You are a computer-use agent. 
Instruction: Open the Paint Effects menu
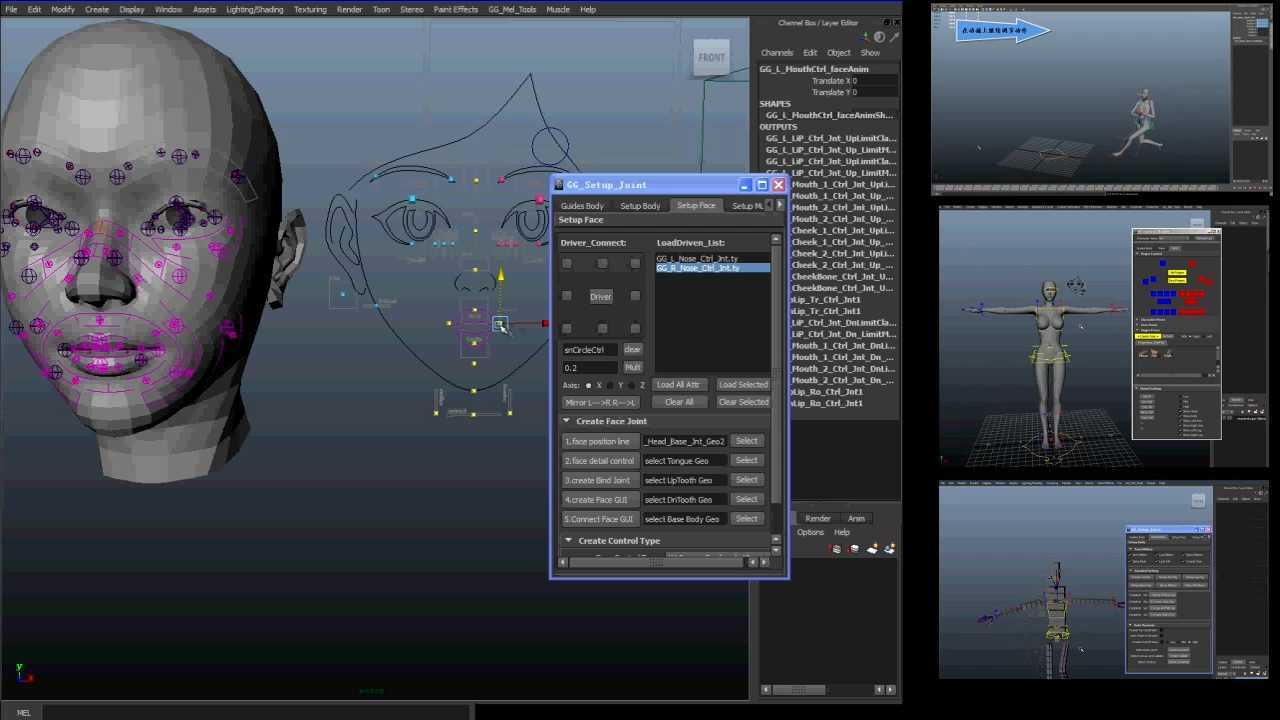coord(455,9)
